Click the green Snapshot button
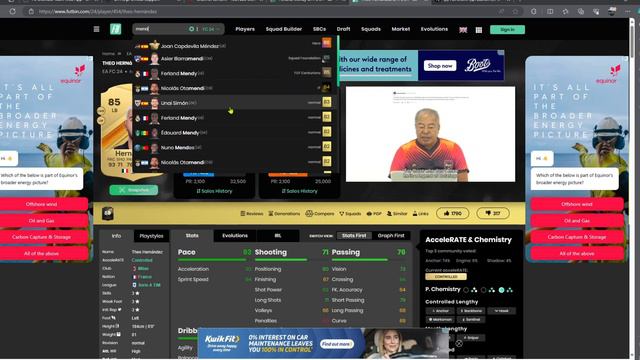 point(134,190)
